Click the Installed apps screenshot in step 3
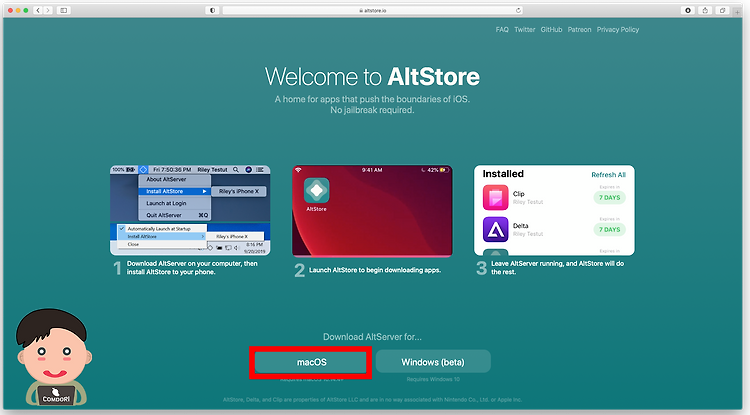The height and width of the screenshot is (415, 750). point(554,210)
